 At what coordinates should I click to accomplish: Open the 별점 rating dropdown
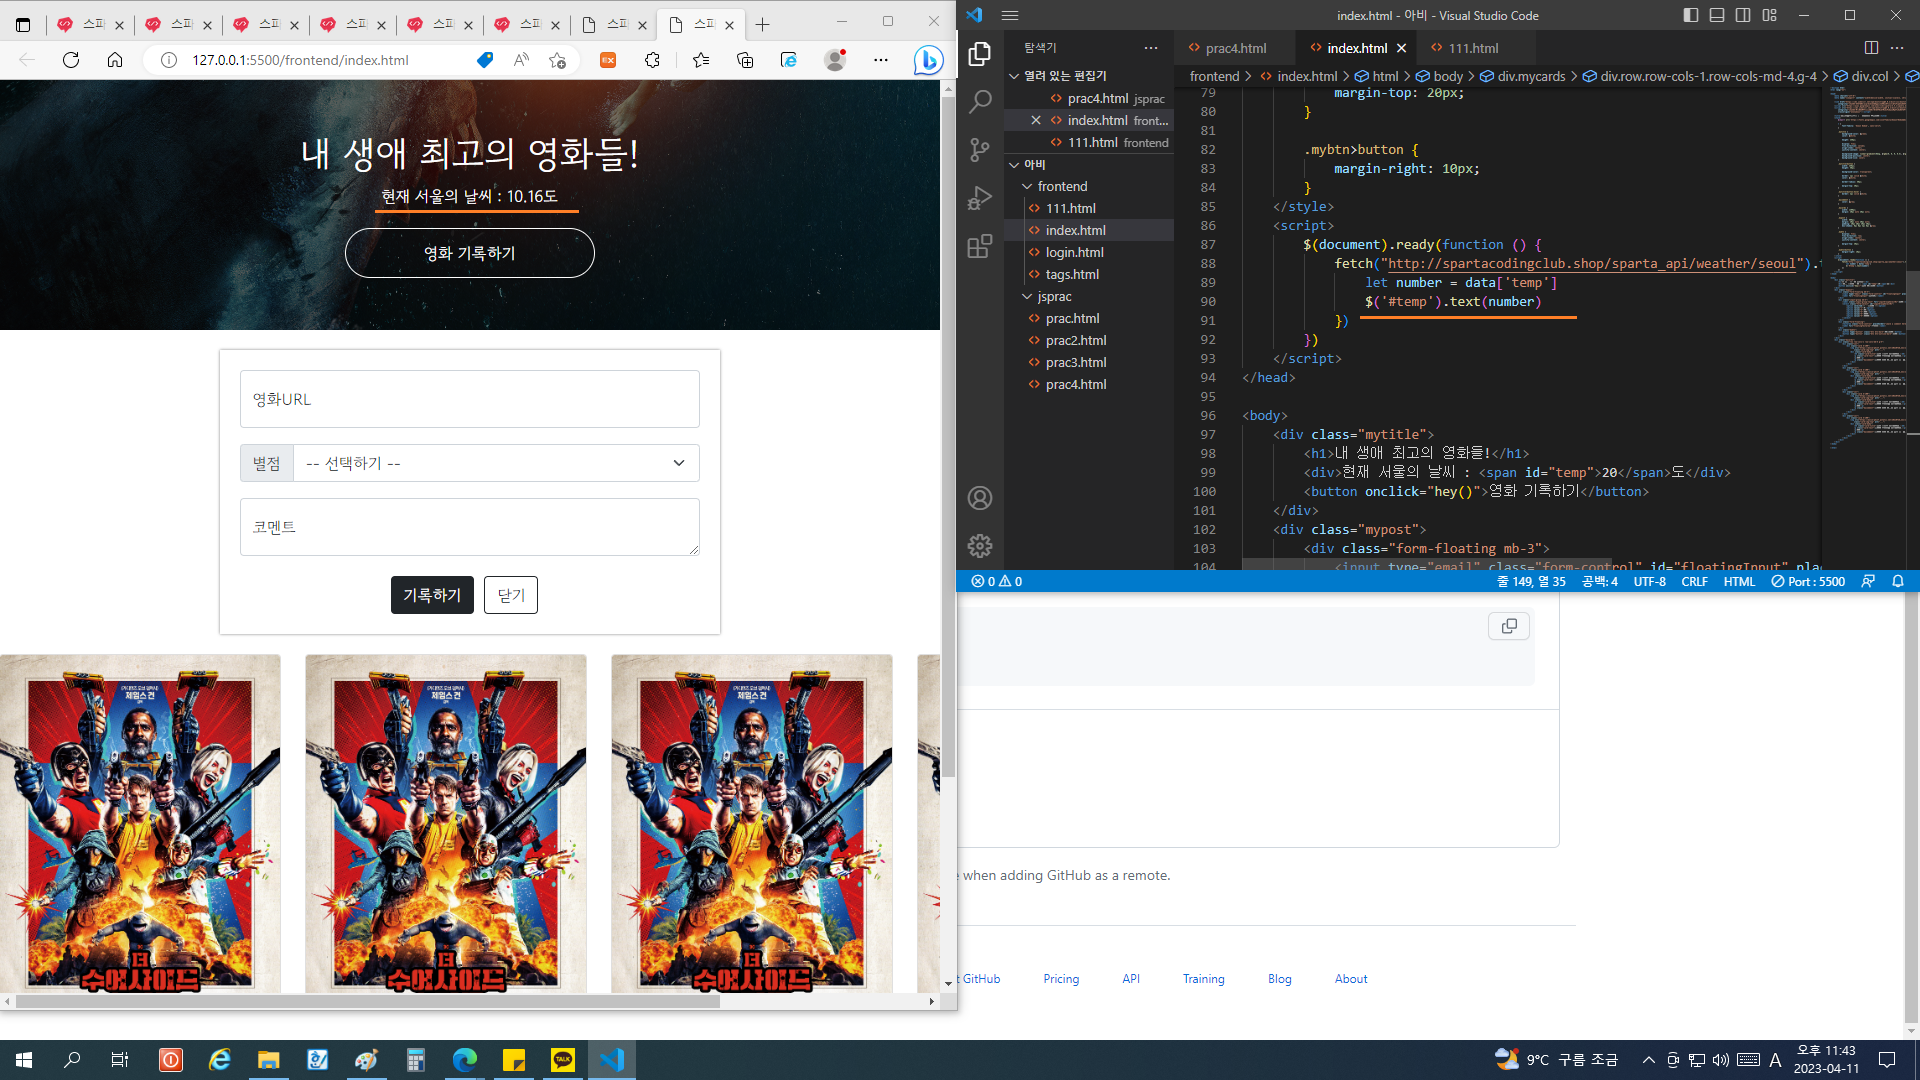496,463
